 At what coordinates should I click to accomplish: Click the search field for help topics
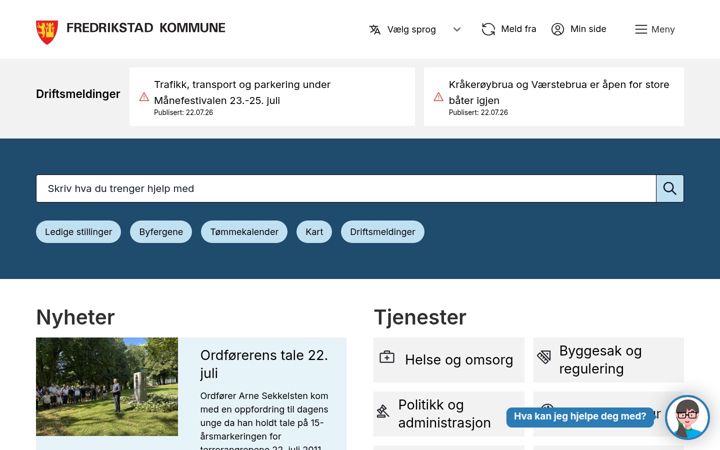click(x=346, y=188)
